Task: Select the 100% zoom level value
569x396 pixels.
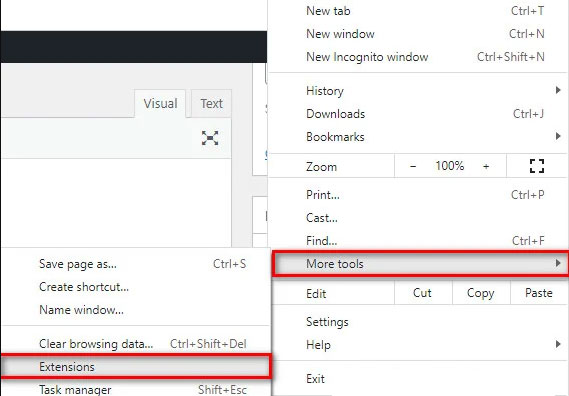Action: pyautogui.click(x=450, y=166)
